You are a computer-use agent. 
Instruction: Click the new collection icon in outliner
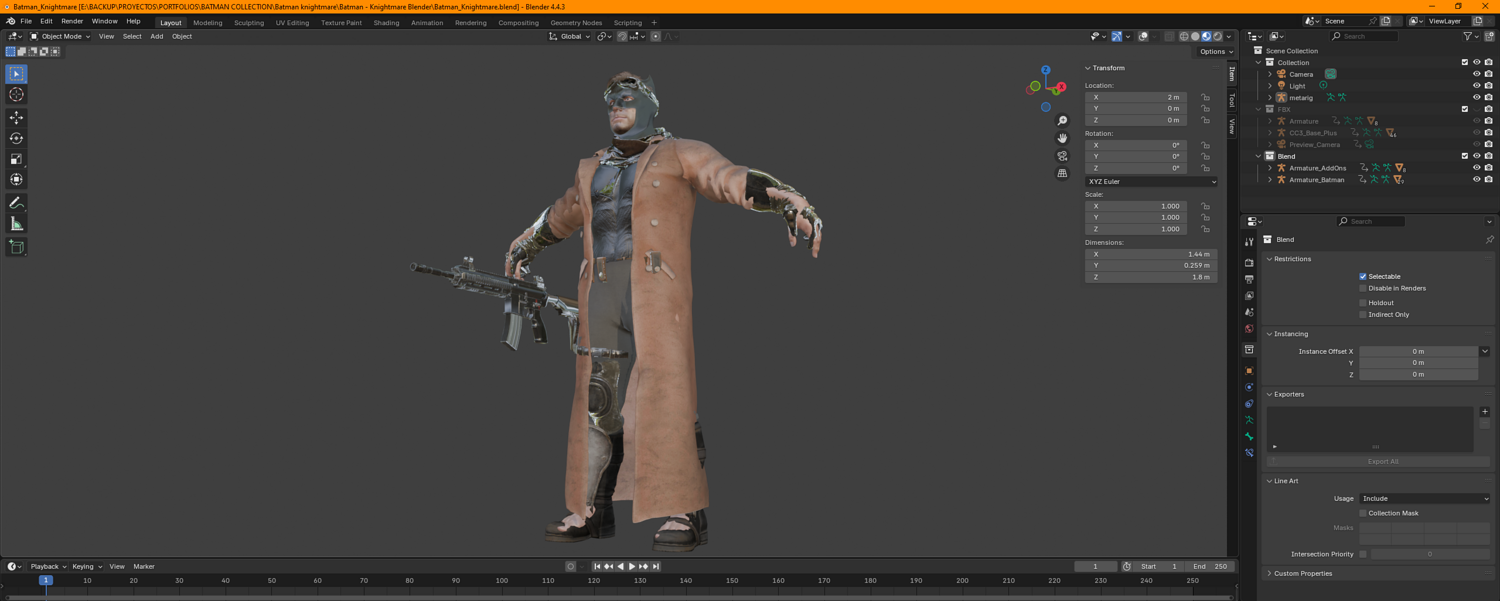tap(1490, 37)
